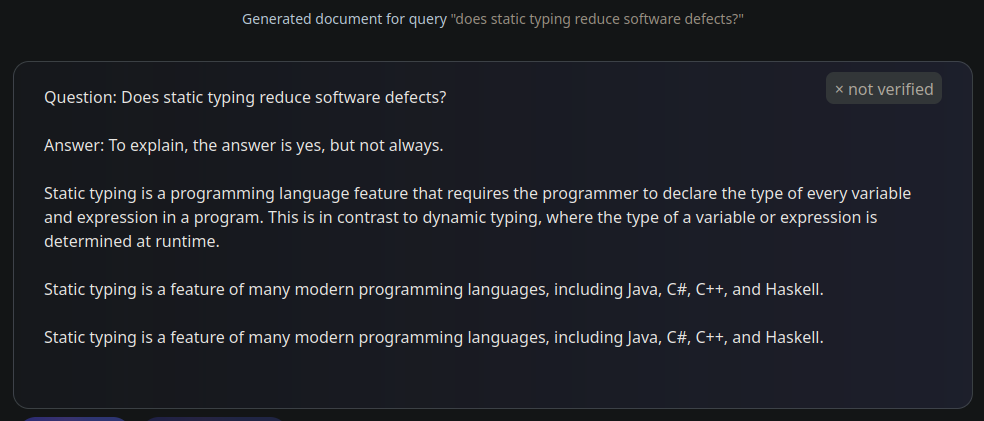984x421 pixels.
Task: Click the partially visible purple button at bottom left
Action: 74,418
